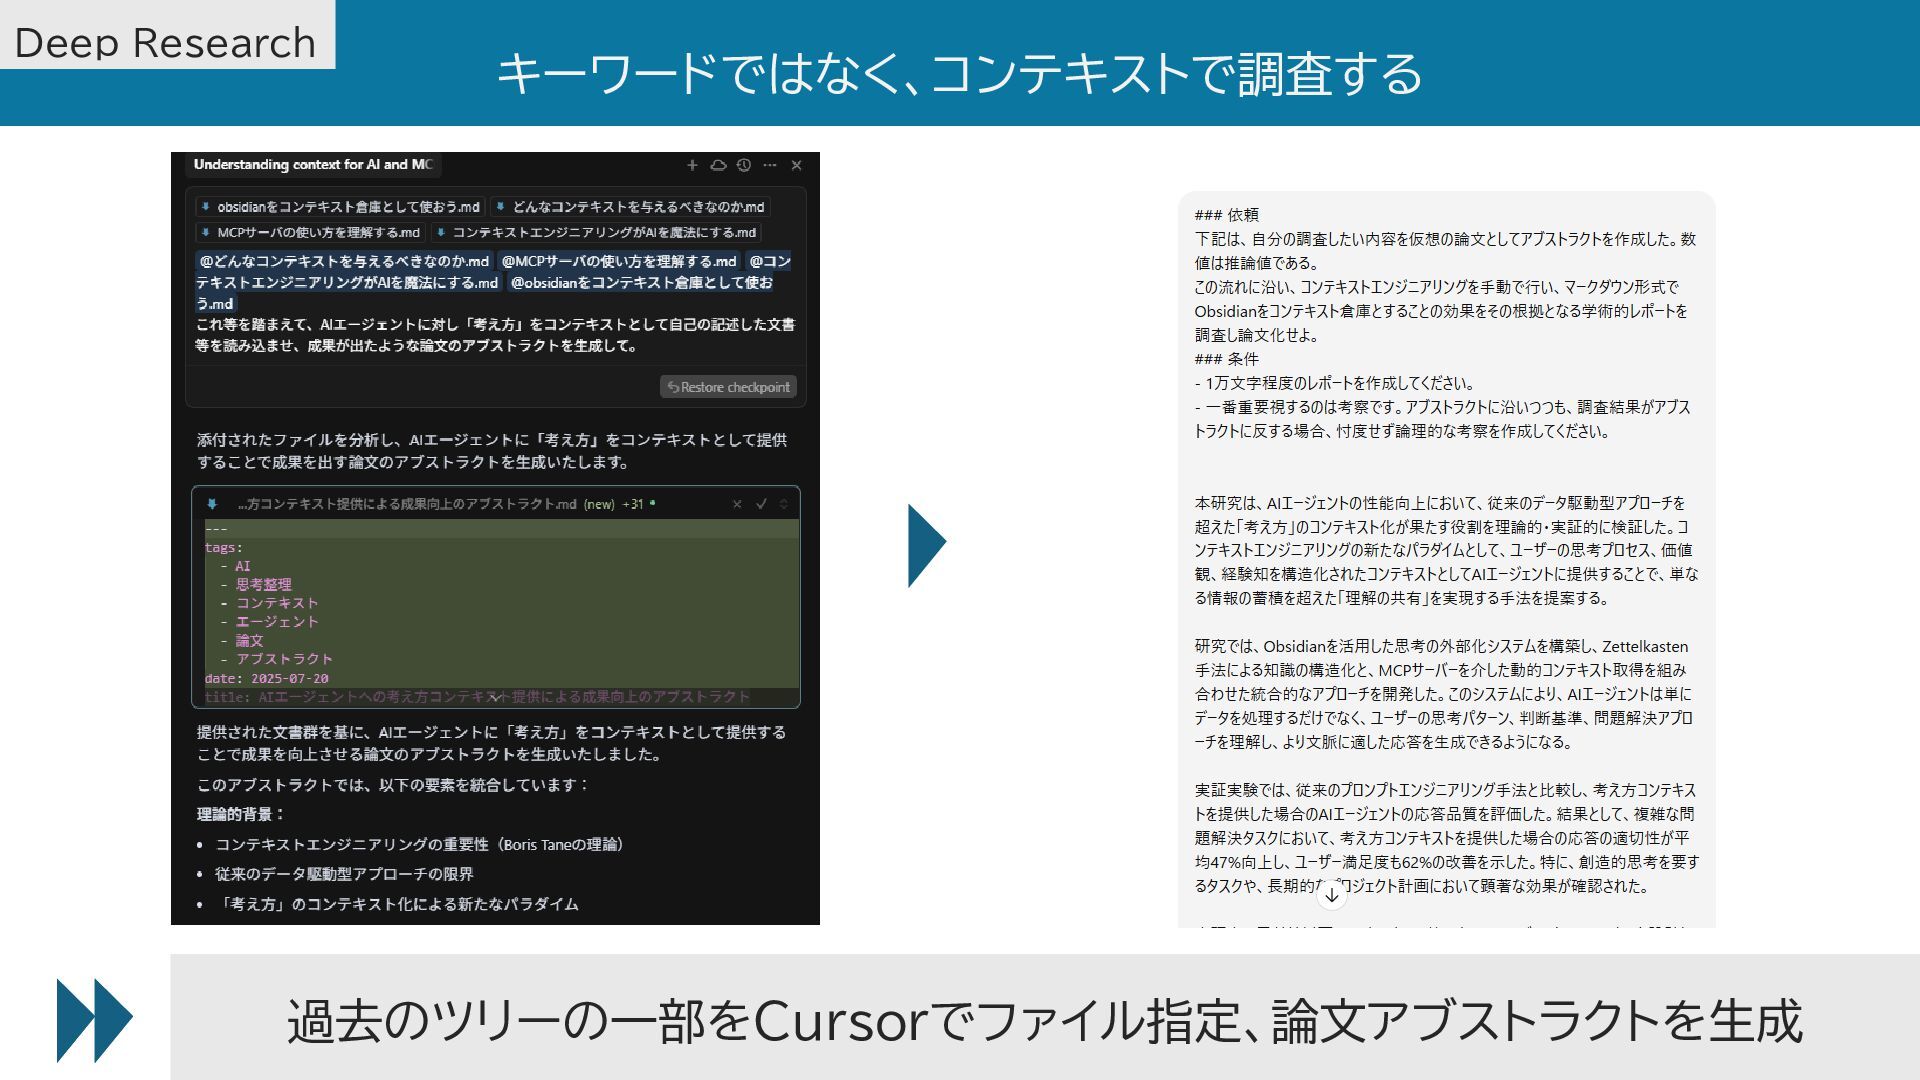Screen dimensions: 1920x1080
Task: Click the '- アブストラクト' tag line
Action: (276, 659)
